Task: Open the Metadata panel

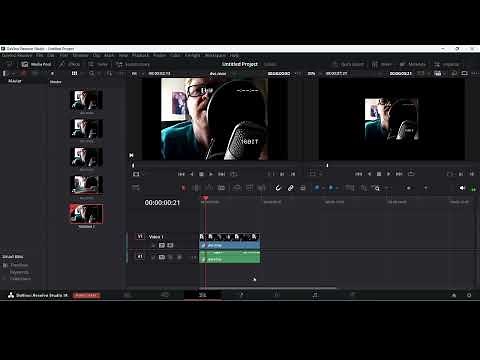Action: (413, 64)
